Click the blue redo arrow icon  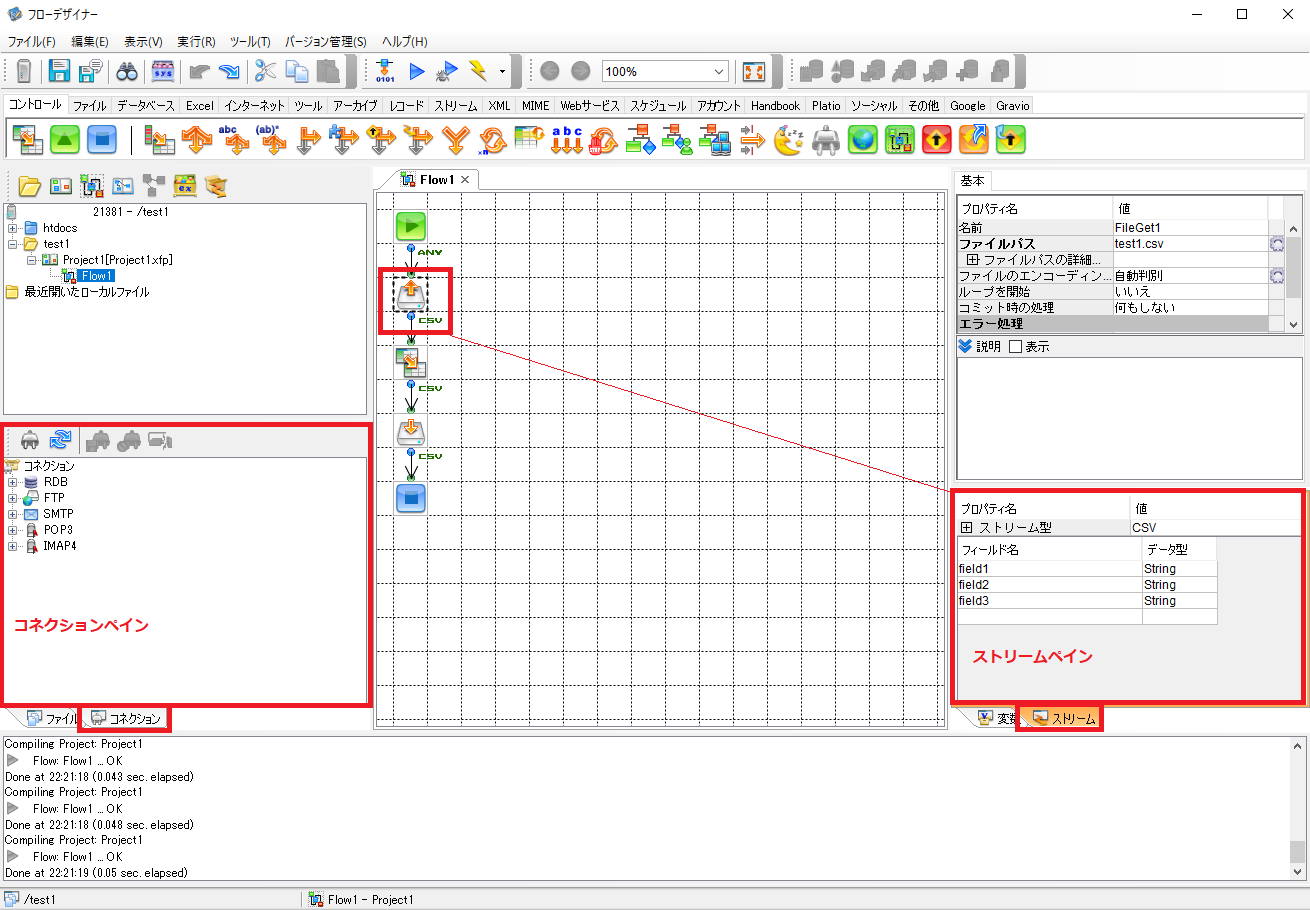pos(231,71)
